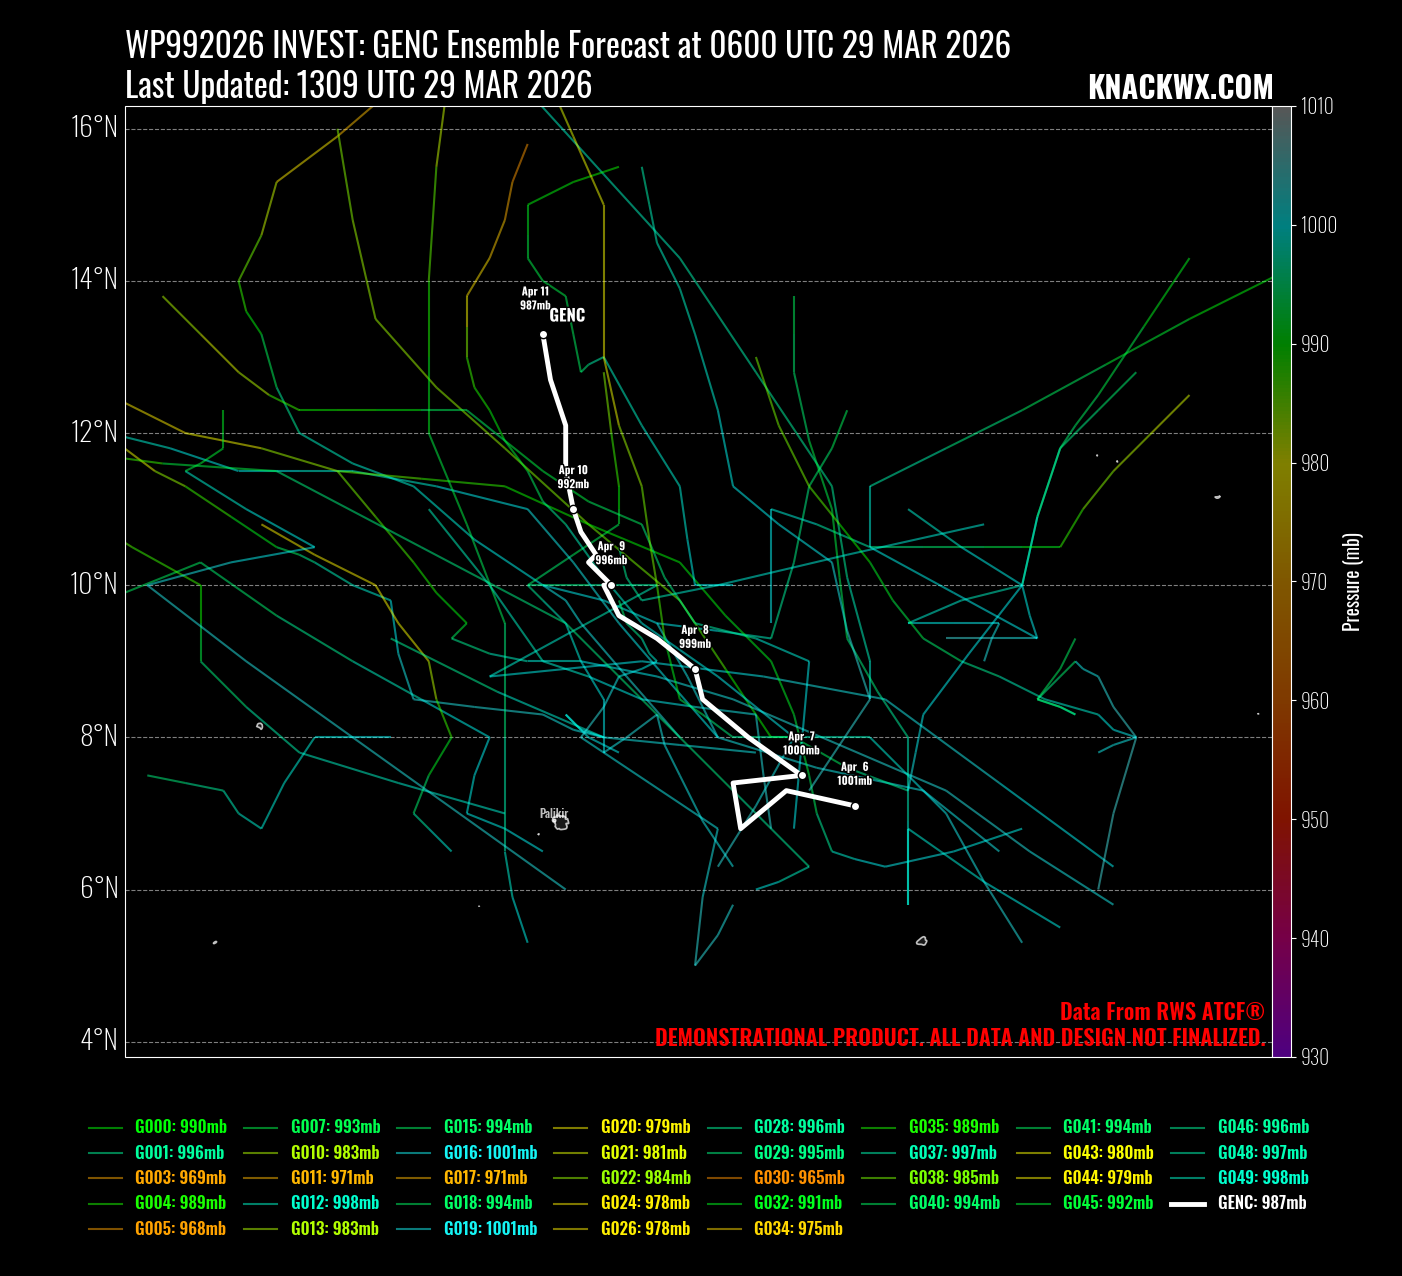Select legend entry G049: 998mb
This screenshot has width=1402, height=1276.
tap(1262, 1178)
